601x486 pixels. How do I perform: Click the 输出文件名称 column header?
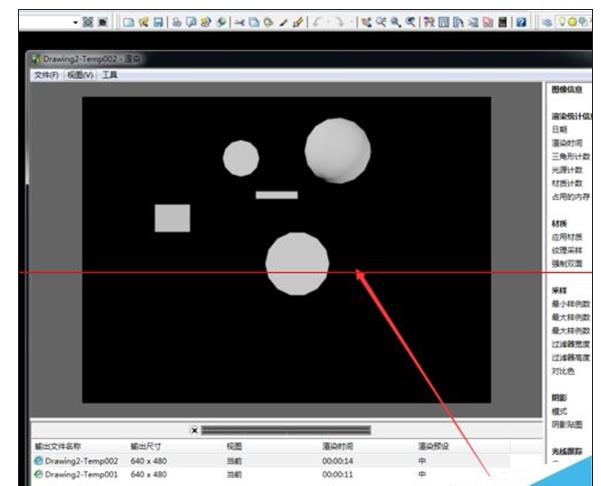[x=57, y=446]
